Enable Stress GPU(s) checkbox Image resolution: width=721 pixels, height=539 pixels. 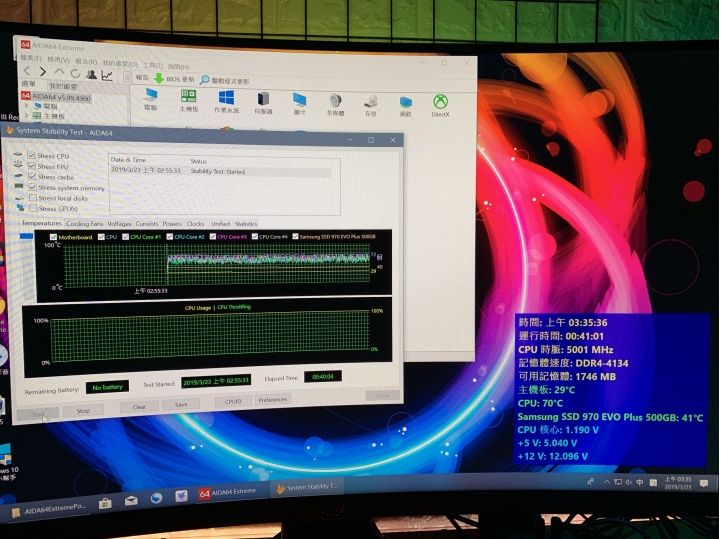(34, 208)
